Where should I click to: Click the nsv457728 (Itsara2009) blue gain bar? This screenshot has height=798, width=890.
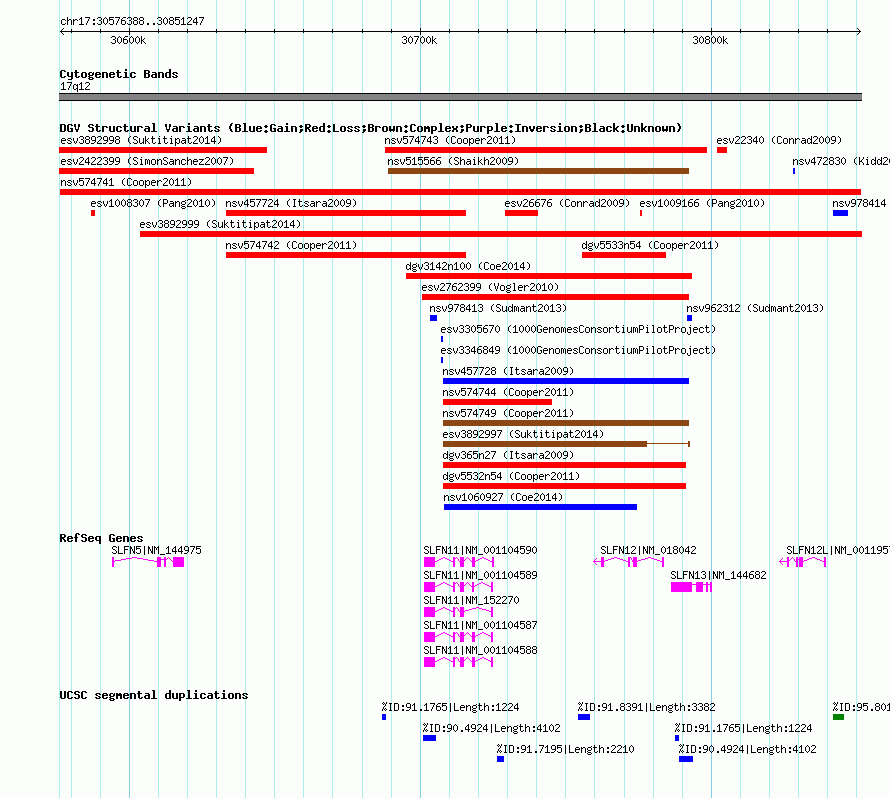pyautogui.click(x=566, y=381)
